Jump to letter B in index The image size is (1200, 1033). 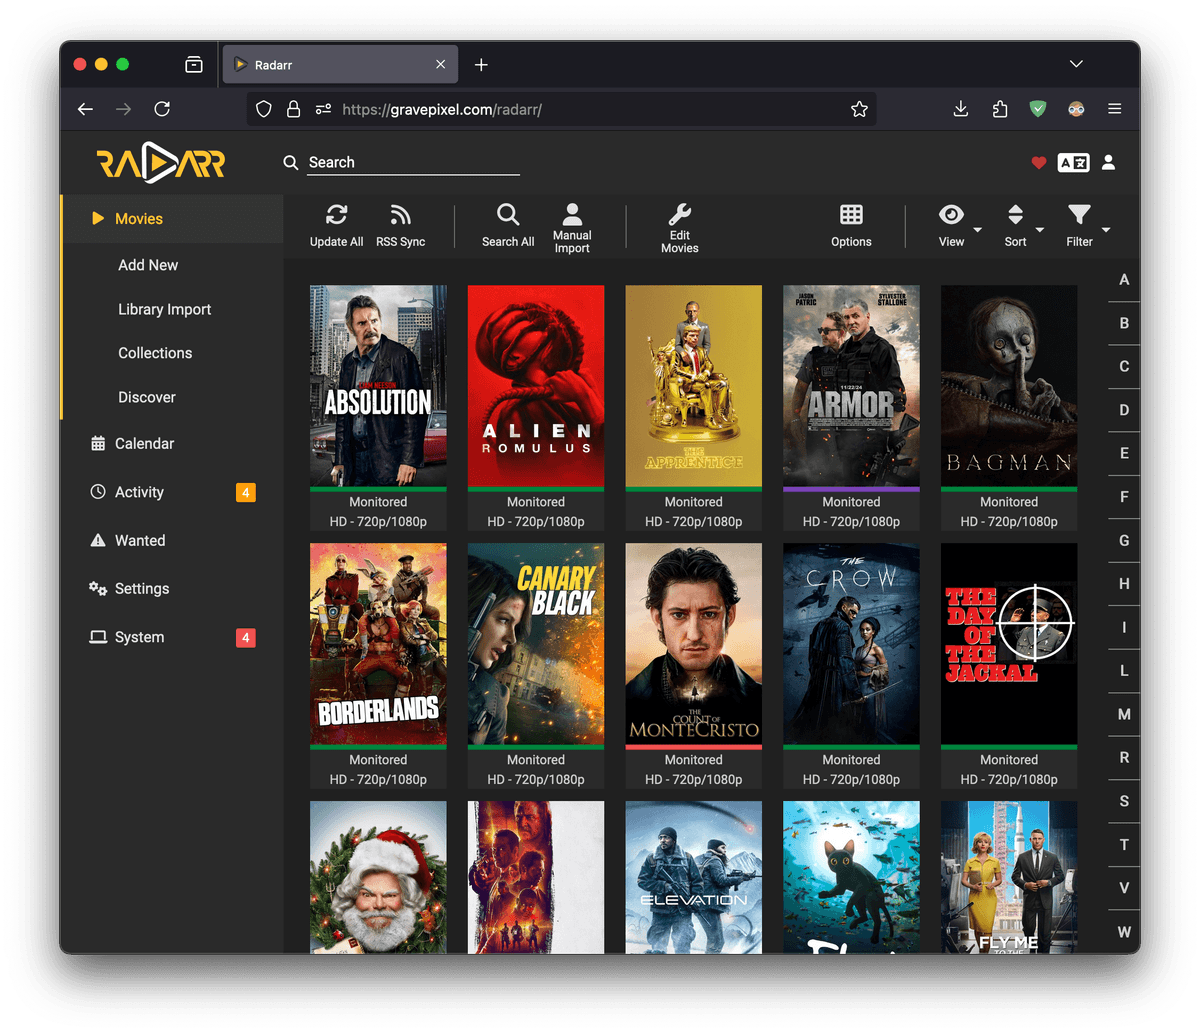click(1124, 323)
